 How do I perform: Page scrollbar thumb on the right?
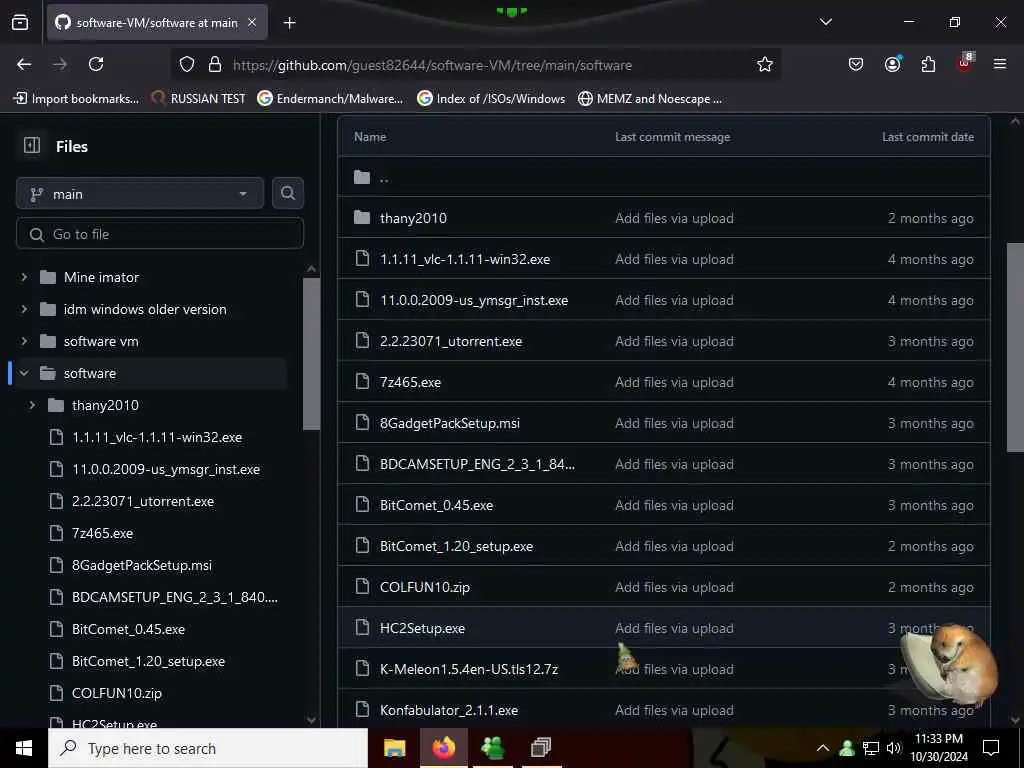(1015, 347)
